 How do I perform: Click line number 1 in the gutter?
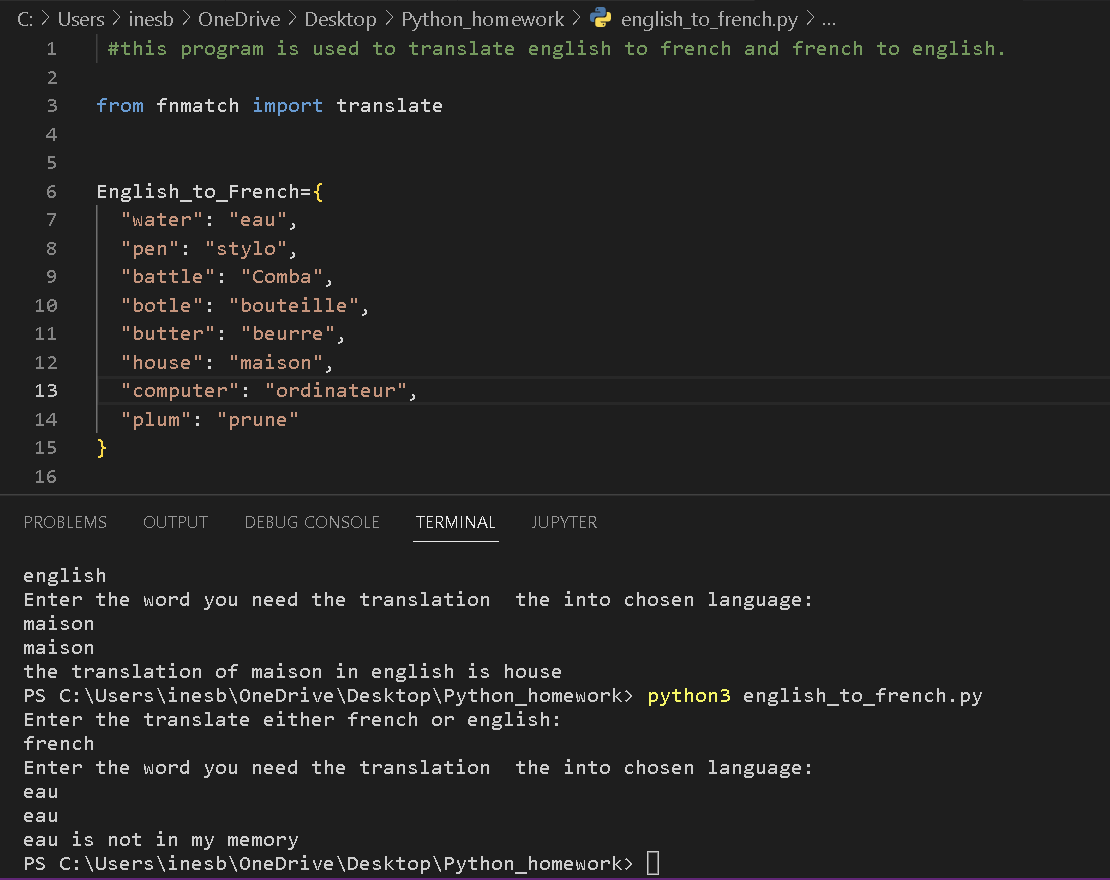pos(52,49)
